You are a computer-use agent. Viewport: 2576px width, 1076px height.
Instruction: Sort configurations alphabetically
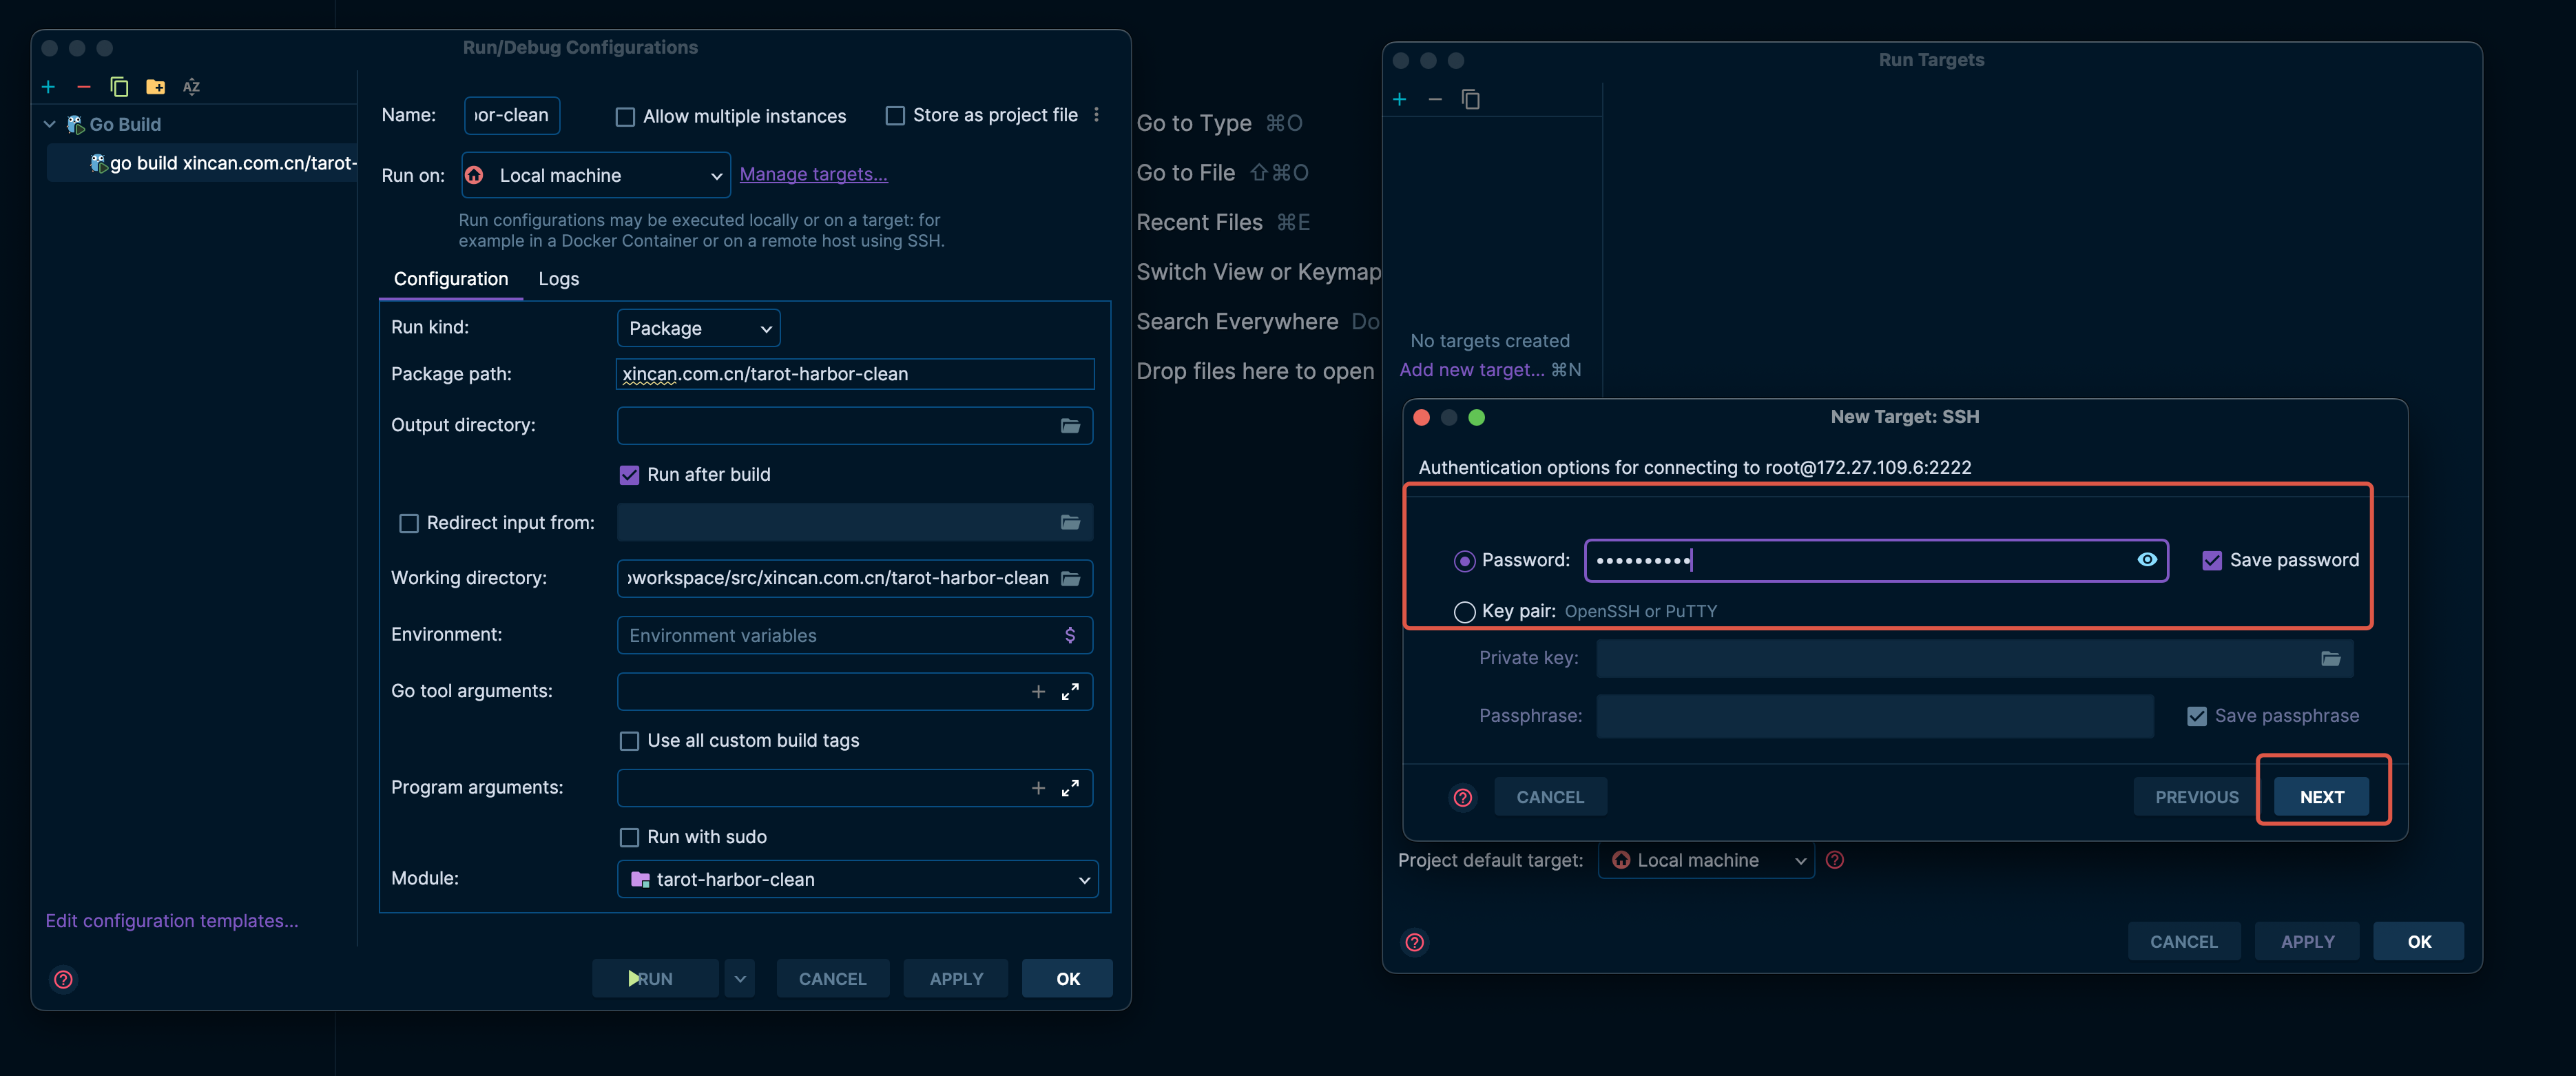[191, 87]
